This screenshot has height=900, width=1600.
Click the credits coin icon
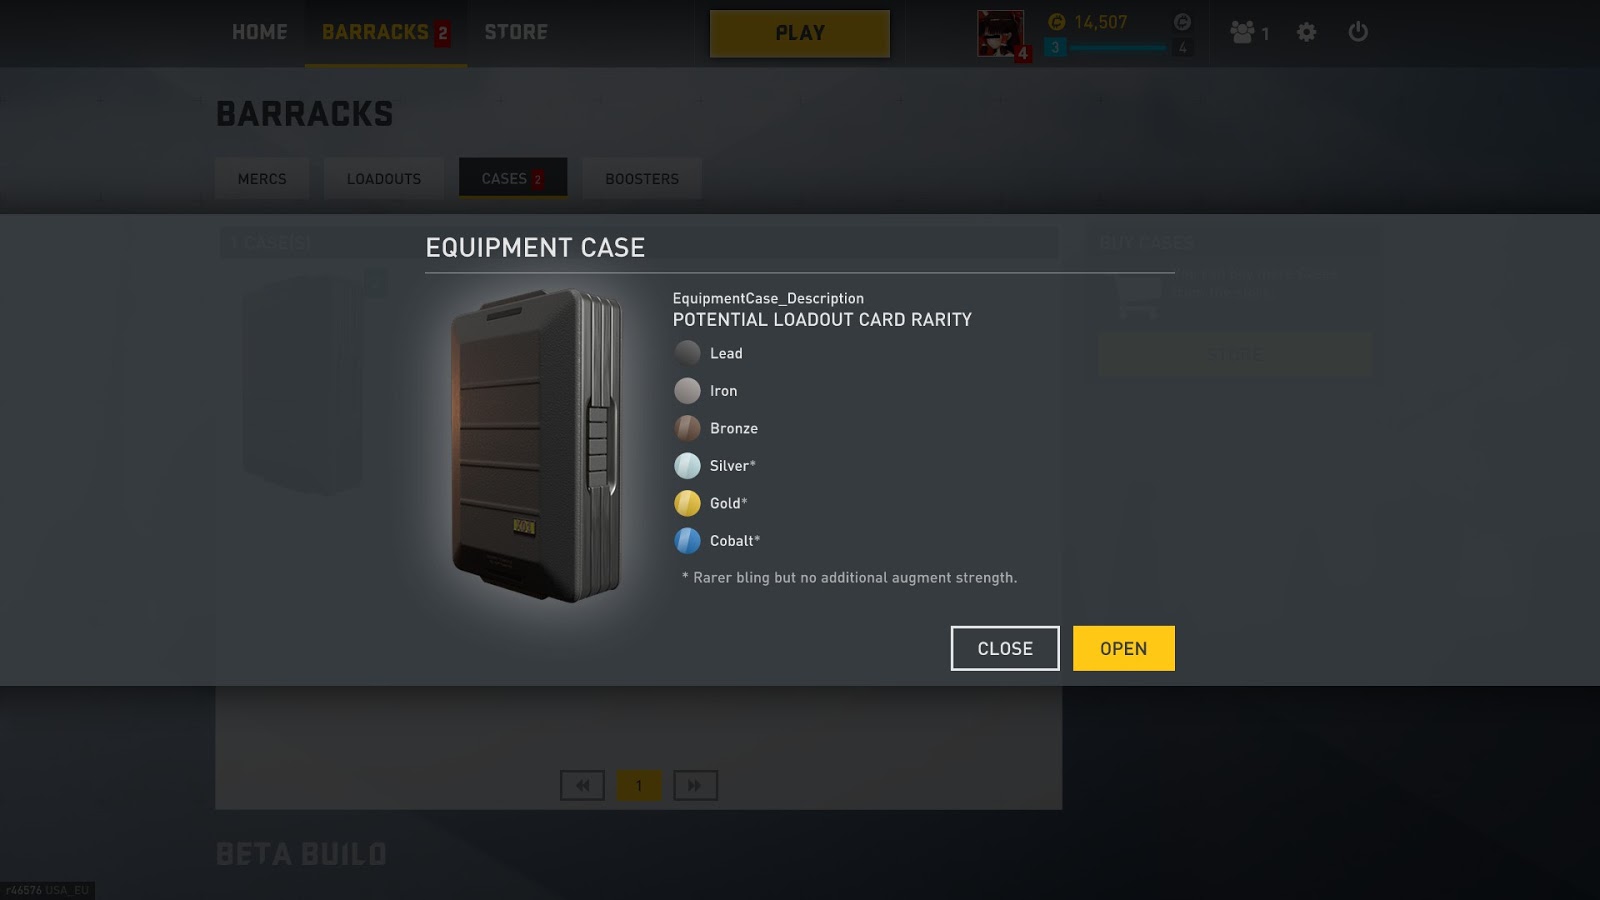(x=1057, y=22)
